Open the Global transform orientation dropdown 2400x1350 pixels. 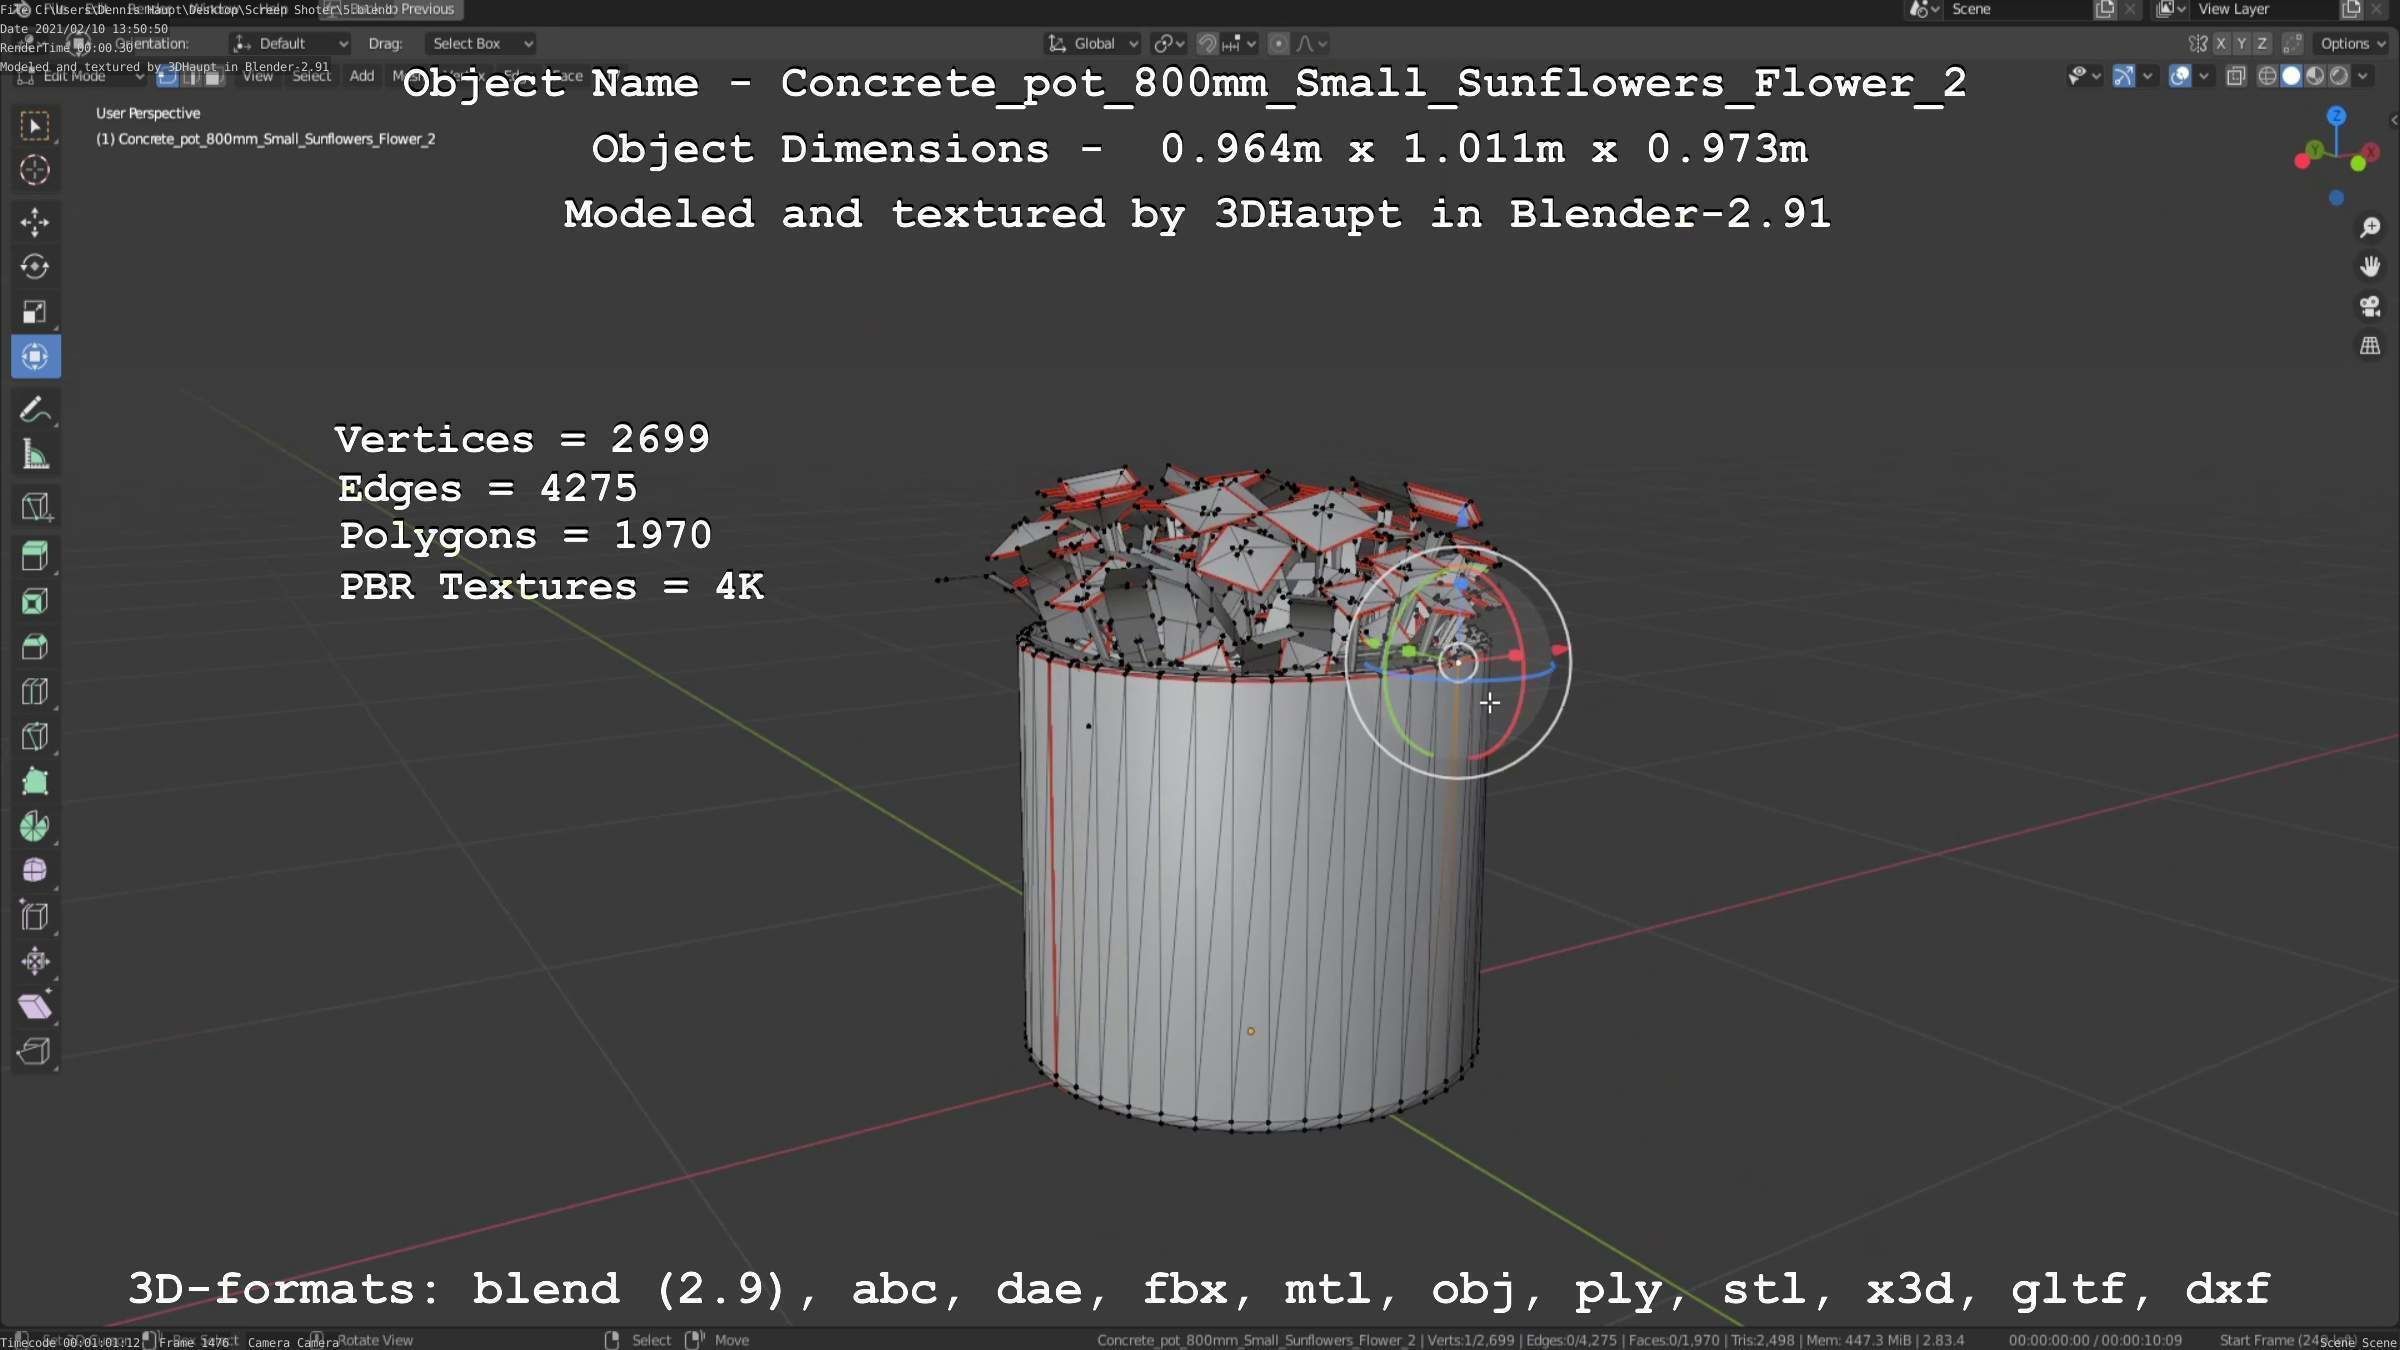(x=1092, y=44)
